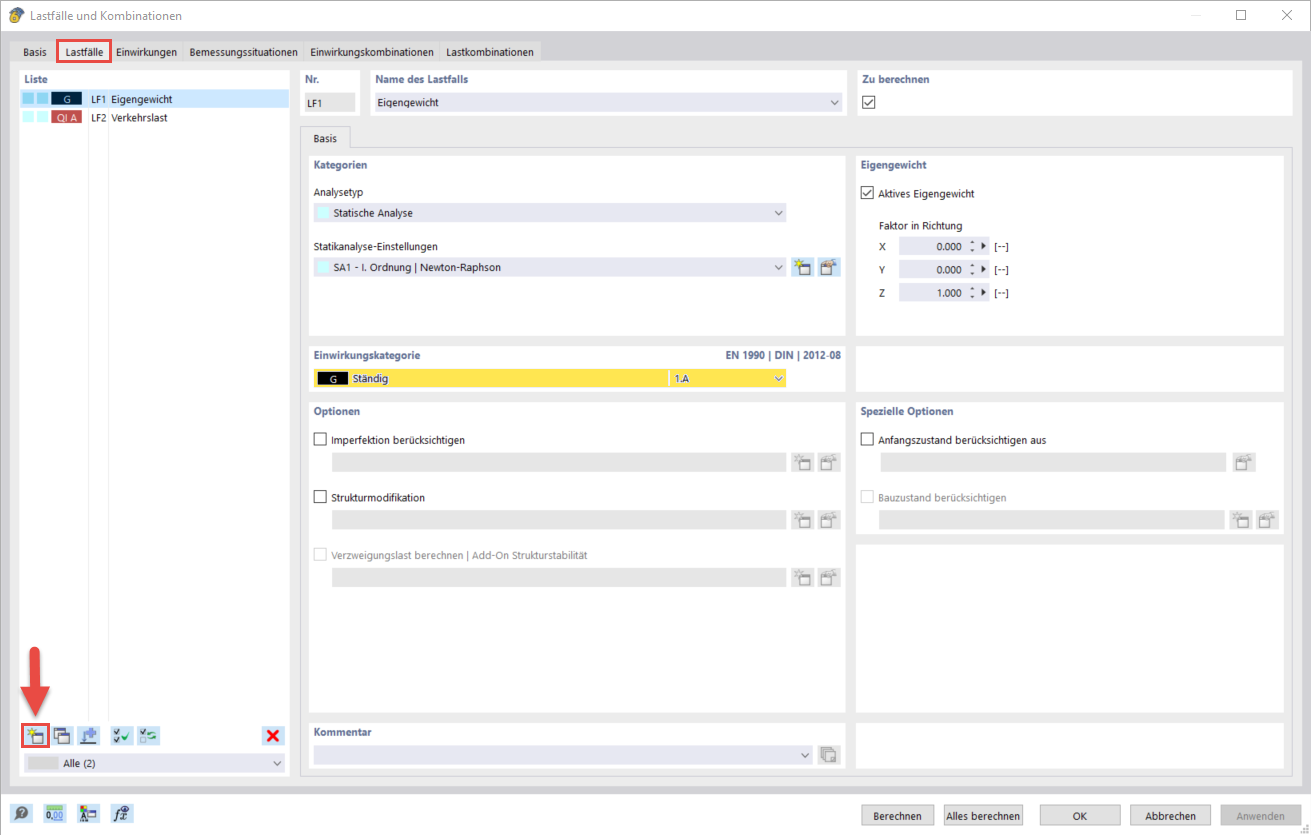Copy the selected load case
The width and height of the screenshot is (1311, 835).
[61, 735]
